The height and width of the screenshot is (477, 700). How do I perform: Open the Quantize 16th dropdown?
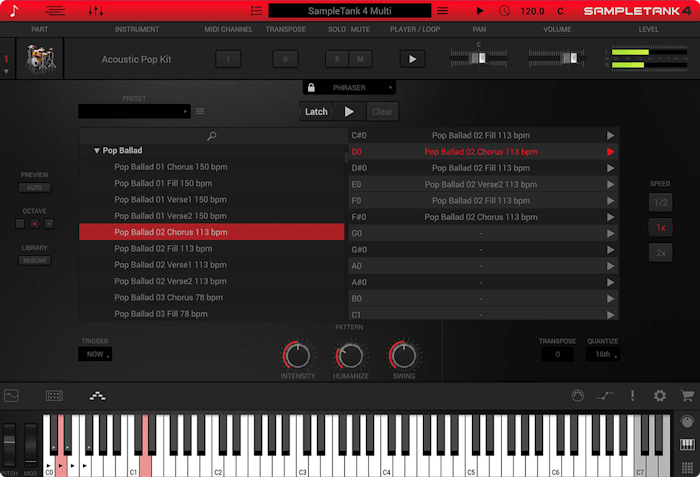[603, 354]
